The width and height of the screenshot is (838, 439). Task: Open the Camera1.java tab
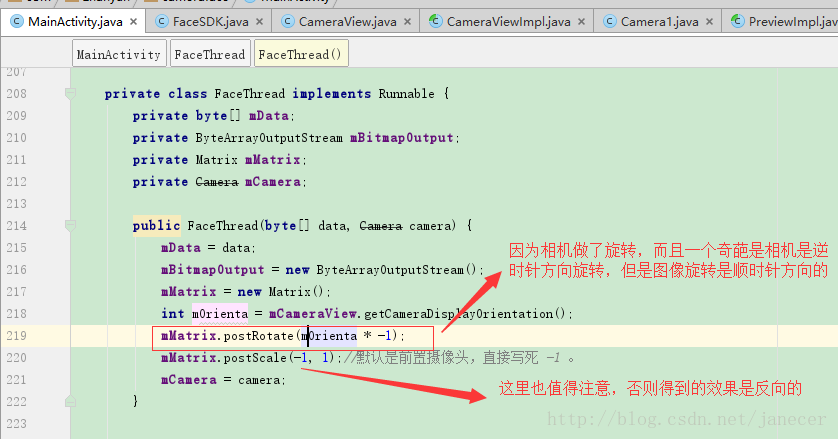(x=659, y=22)
